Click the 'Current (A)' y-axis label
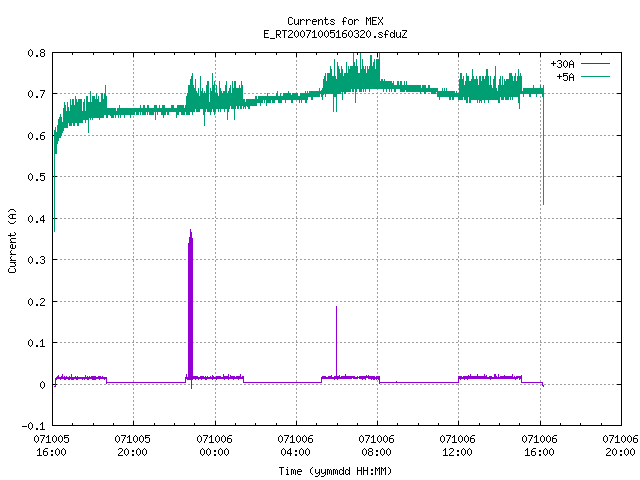Screen dimensions: 640x480 tap(12, 240)
